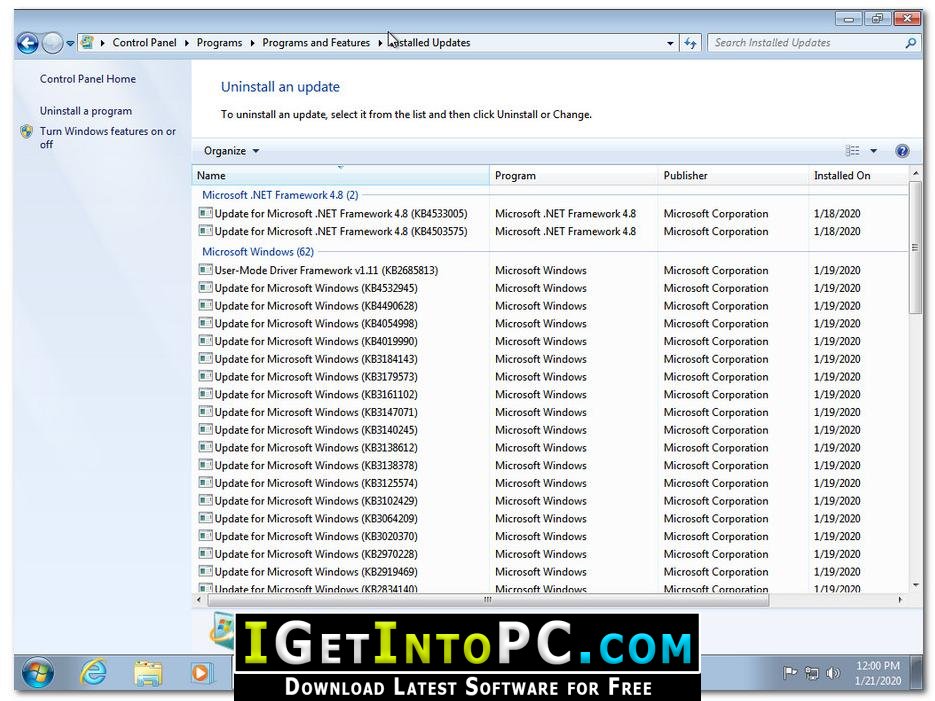Open the view options dropdown arrow
935x701 pixels.
coord(874,151)
